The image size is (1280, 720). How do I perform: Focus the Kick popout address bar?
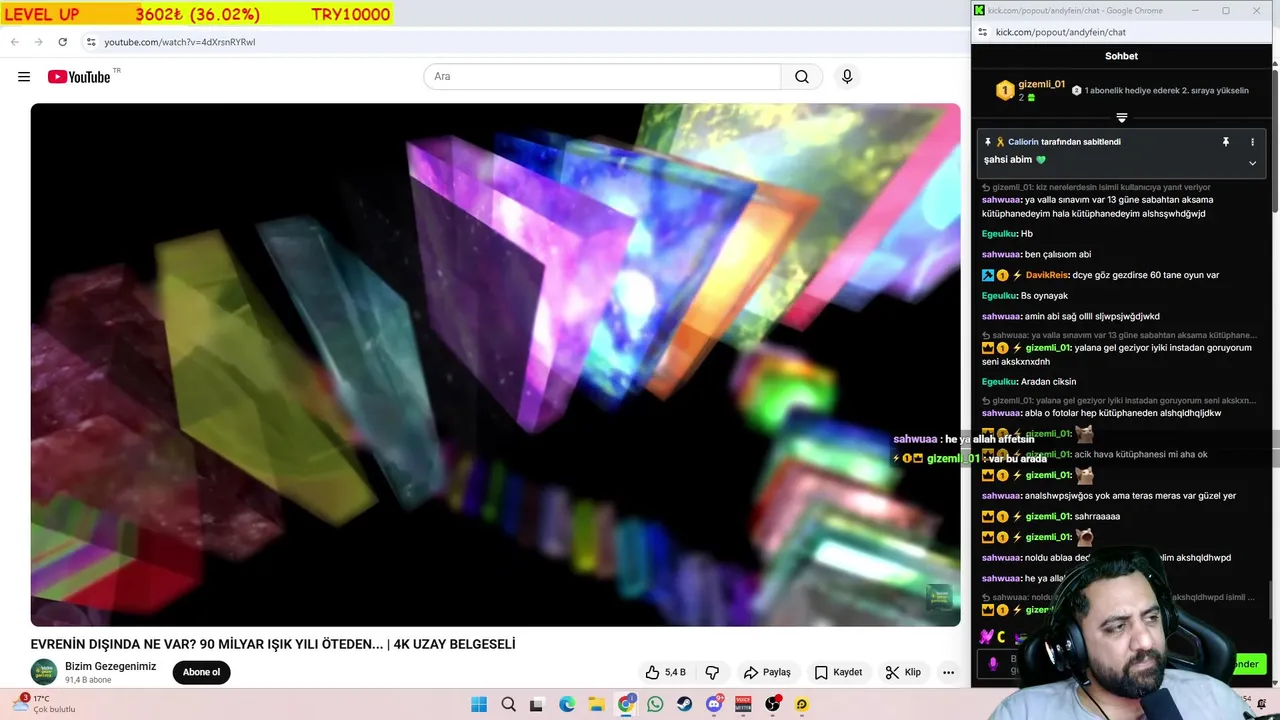point(1061,32)
